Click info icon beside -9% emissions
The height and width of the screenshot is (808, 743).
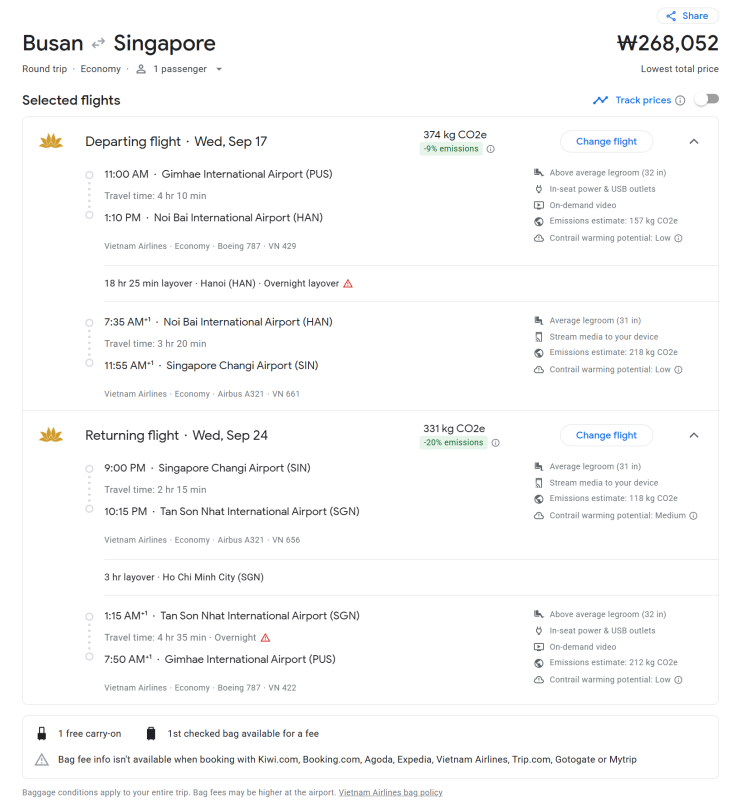pos(491,149)
